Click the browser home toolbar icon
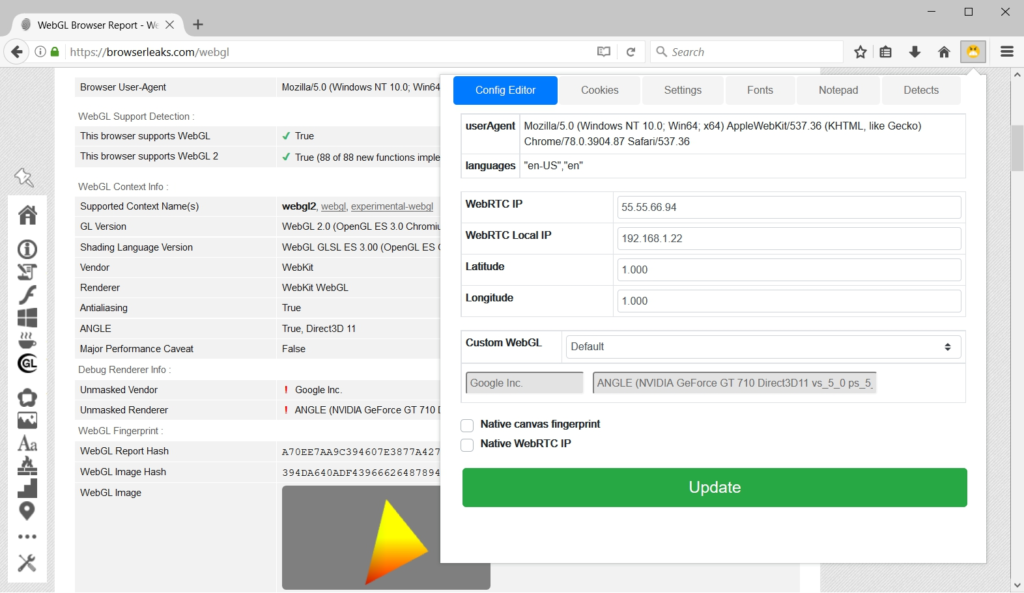The height and width of the screenshot is (593, 1024). click(944, 52)
